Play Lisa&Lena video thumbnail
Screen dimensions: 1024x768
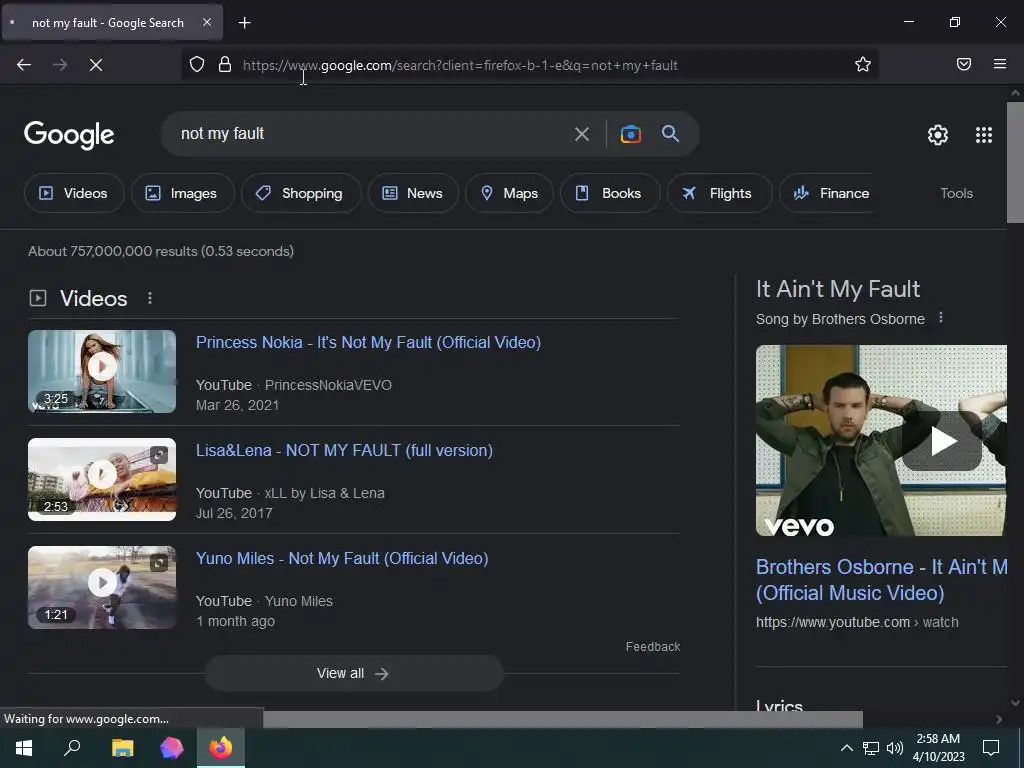click(x=102, y=479)
